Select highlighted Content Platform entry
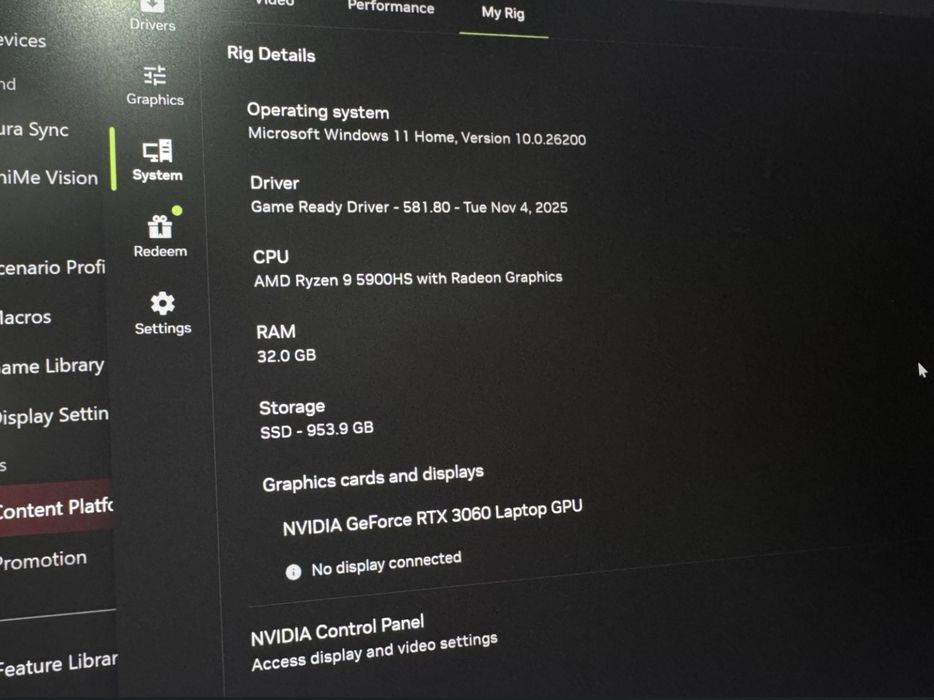Screen dimensions: 934x700 (56, 508)
